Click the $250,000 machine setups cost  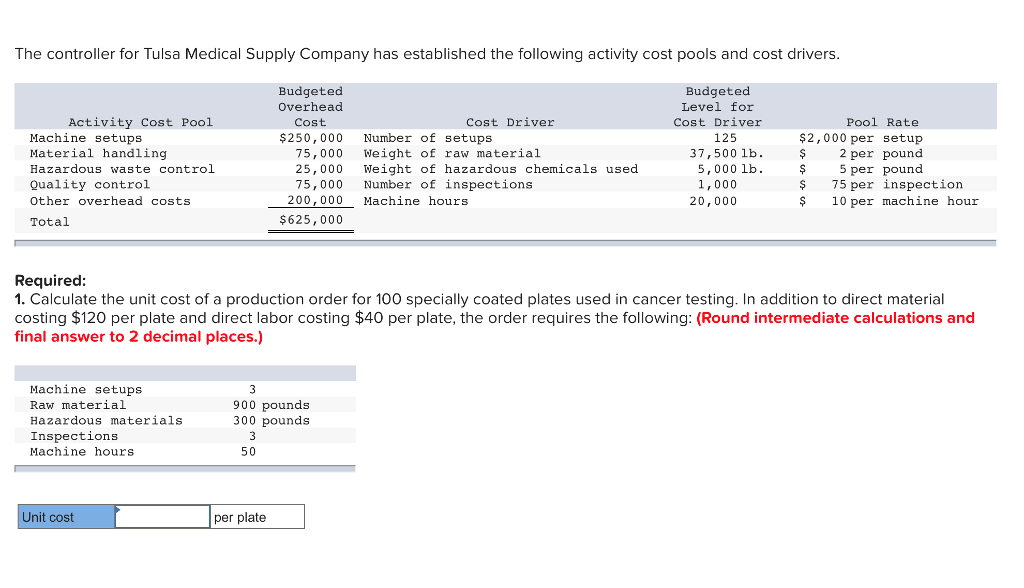(311, 138)
